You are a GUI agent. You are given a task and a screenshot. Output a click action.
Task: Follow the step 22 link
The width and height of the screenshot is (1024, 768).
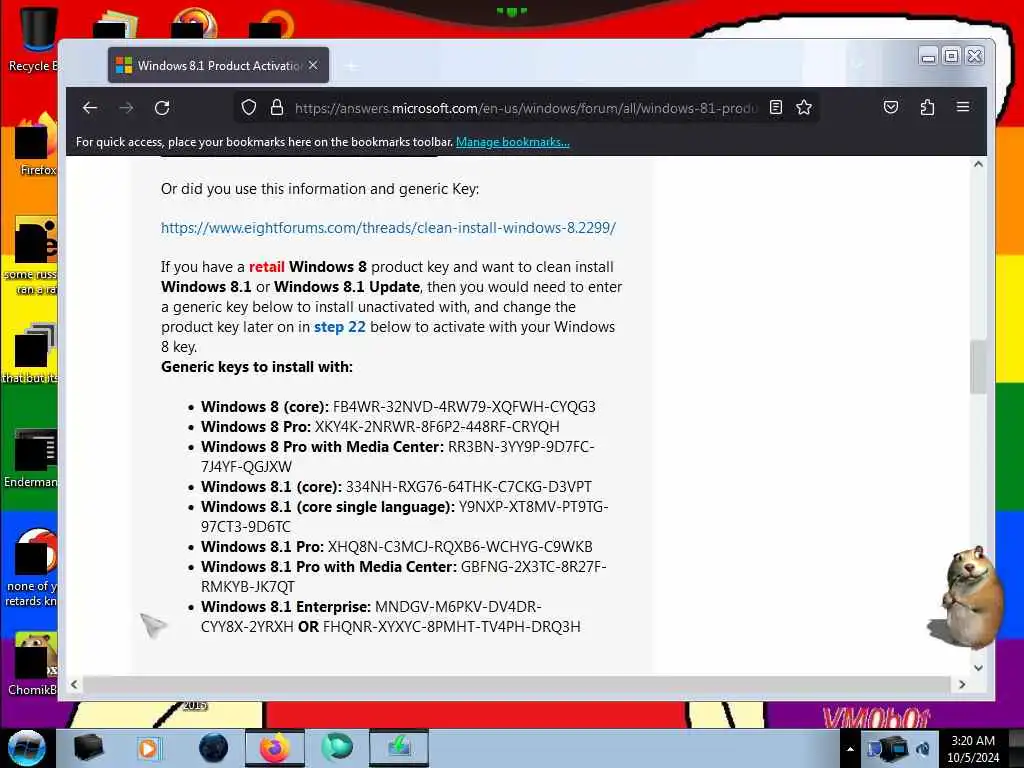340,327
